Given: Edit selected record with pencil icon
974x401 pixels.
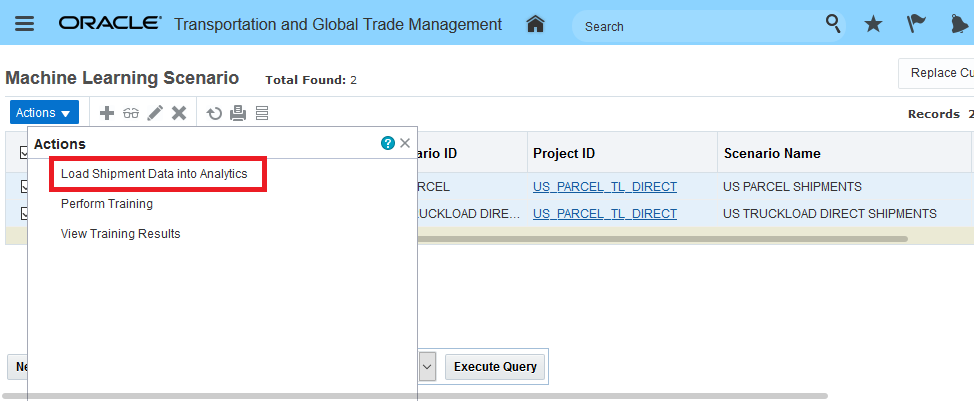Looking at the screenshot, I should click(155, 113).
